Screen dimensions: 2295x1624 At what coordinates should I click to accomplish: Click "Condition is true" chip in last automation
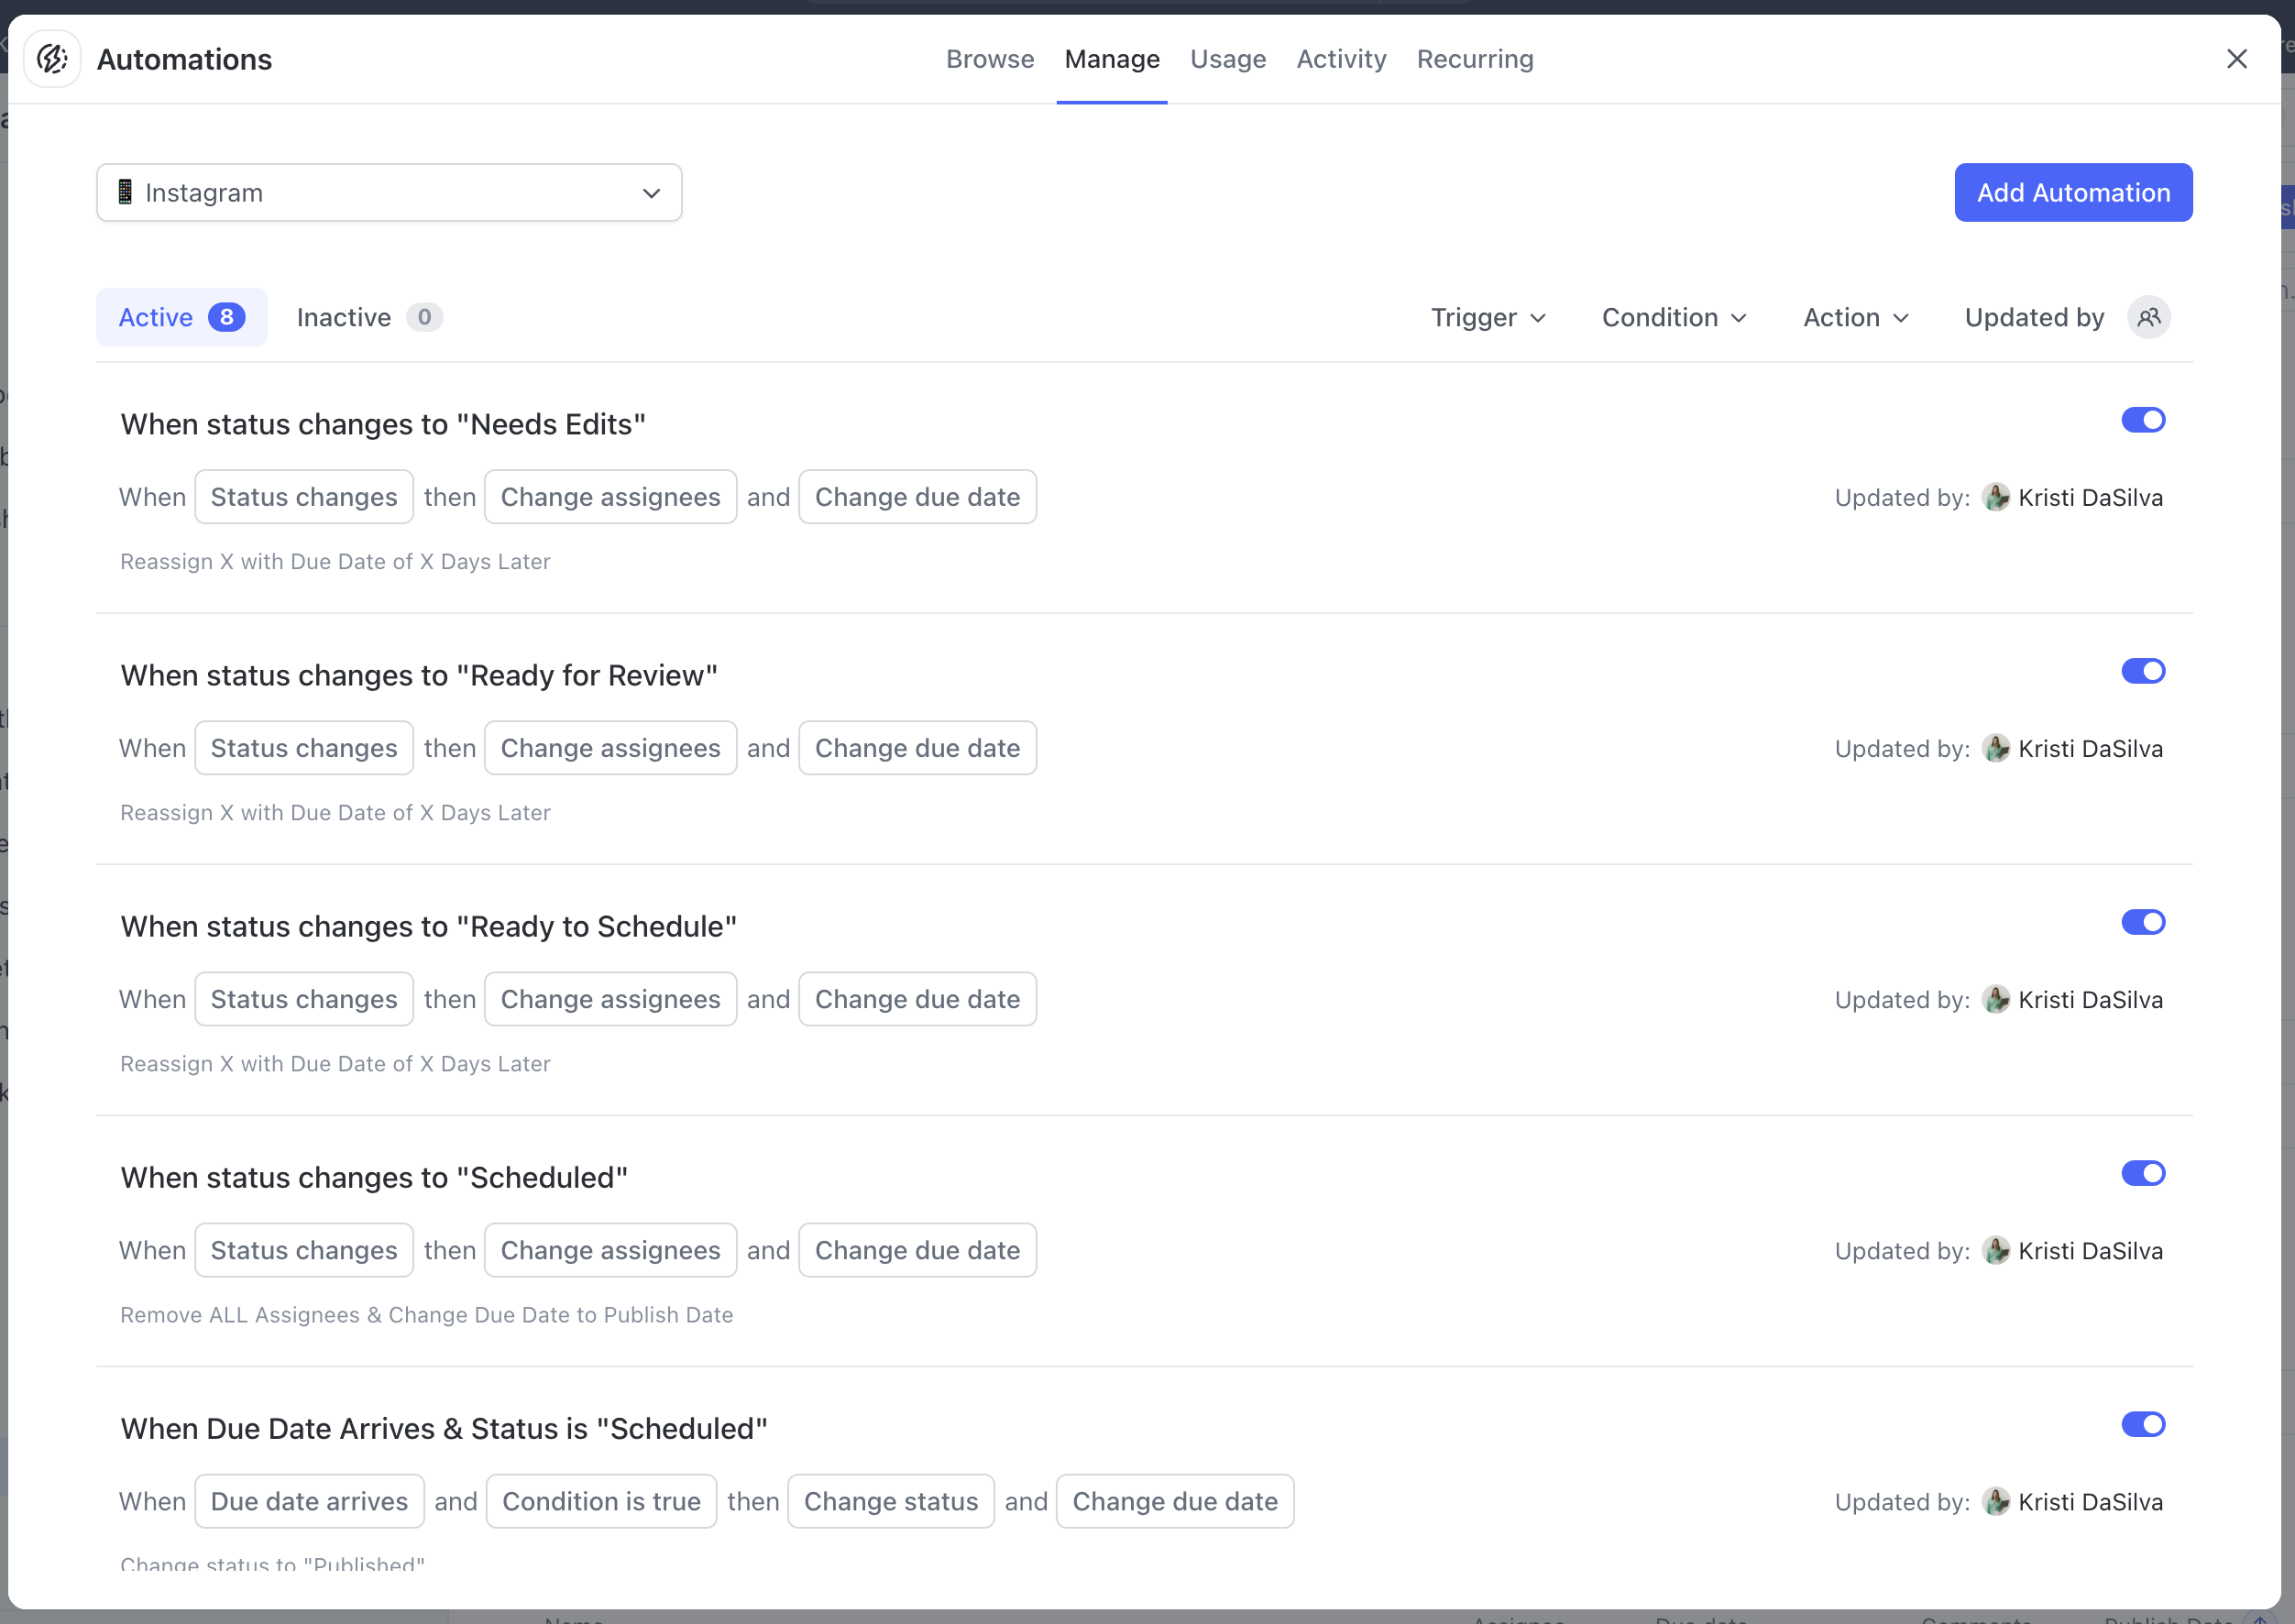pyautogui.click(x=601, y=1502)
